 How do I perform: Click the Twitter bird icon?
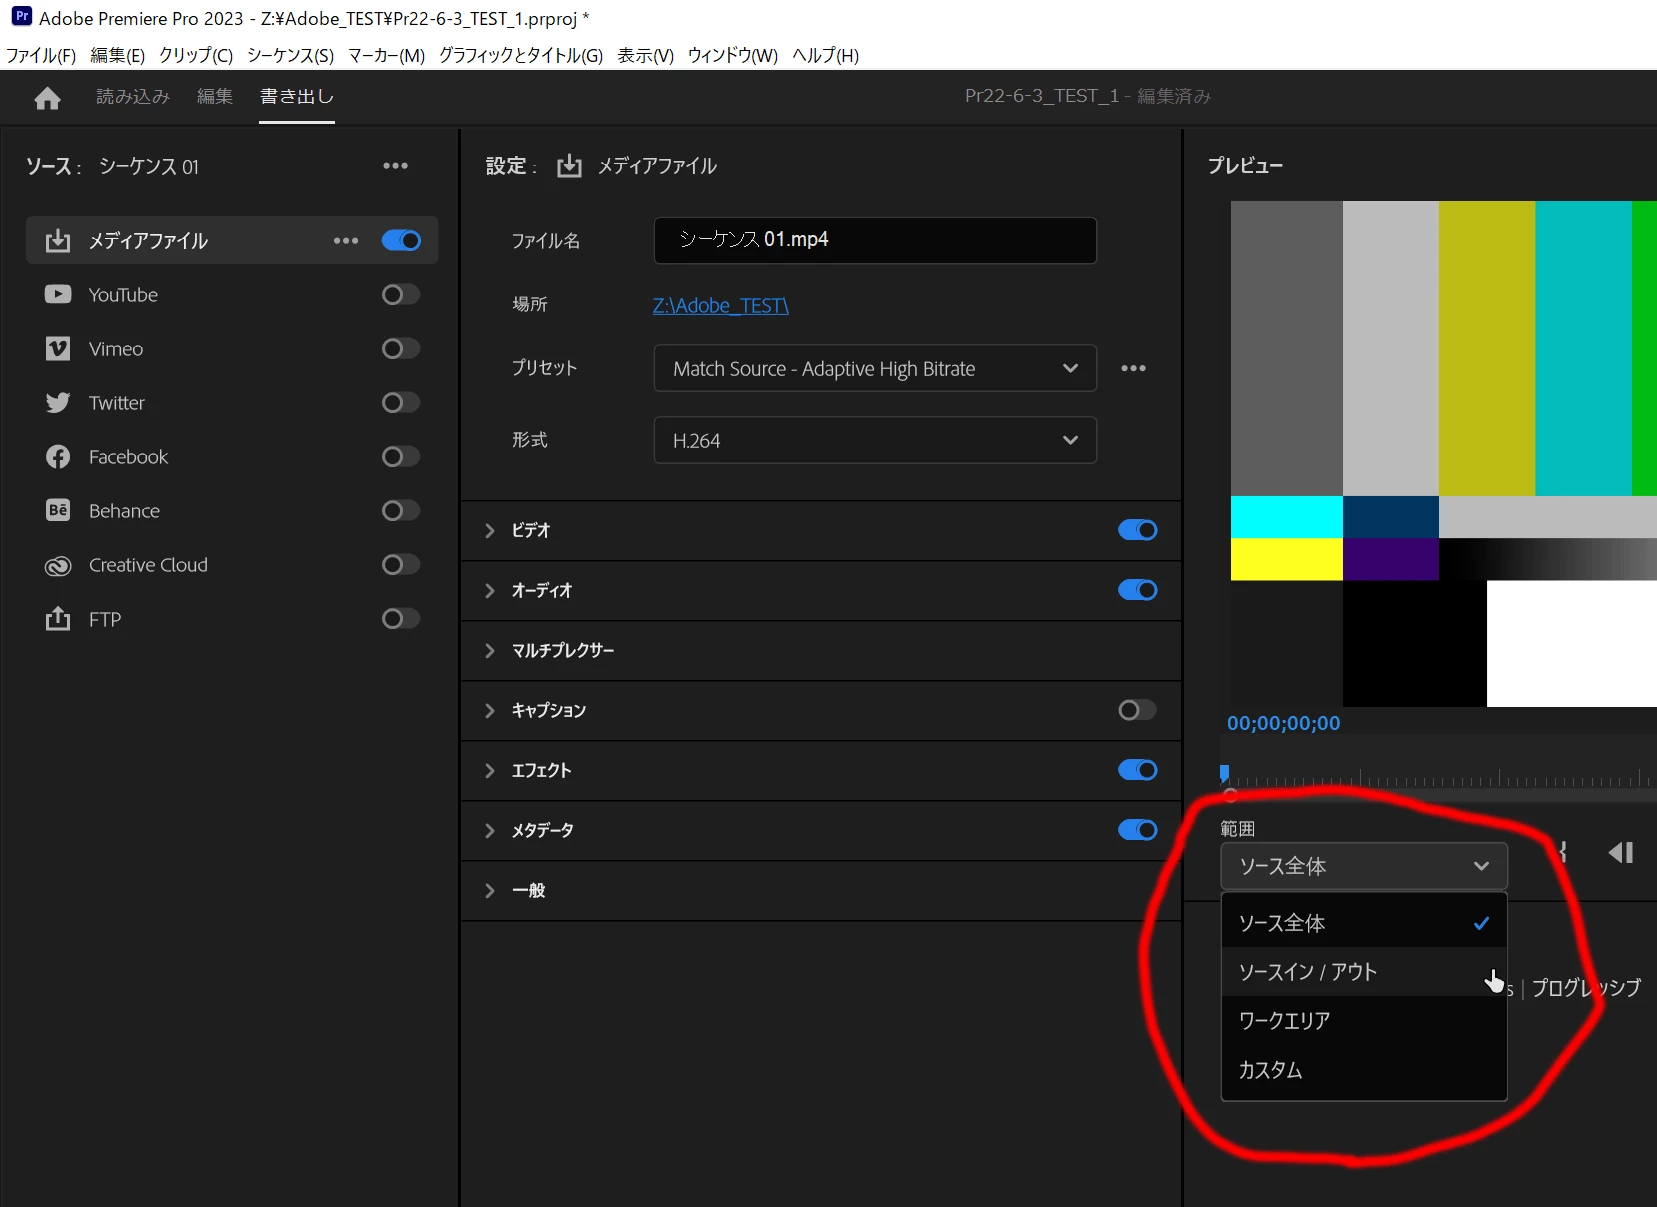click(58, 403)
